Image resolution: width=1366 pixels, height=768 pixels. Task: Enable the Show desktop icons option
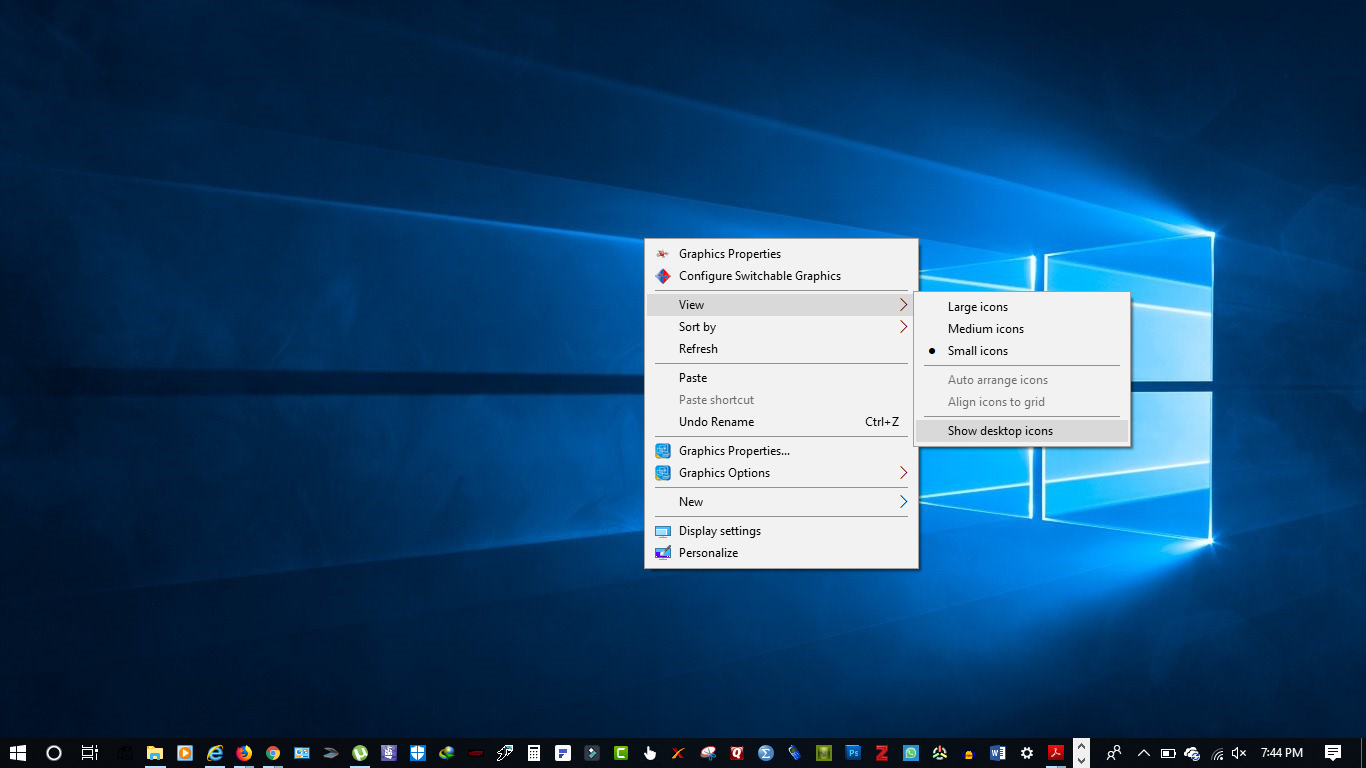coord(1000,430)
